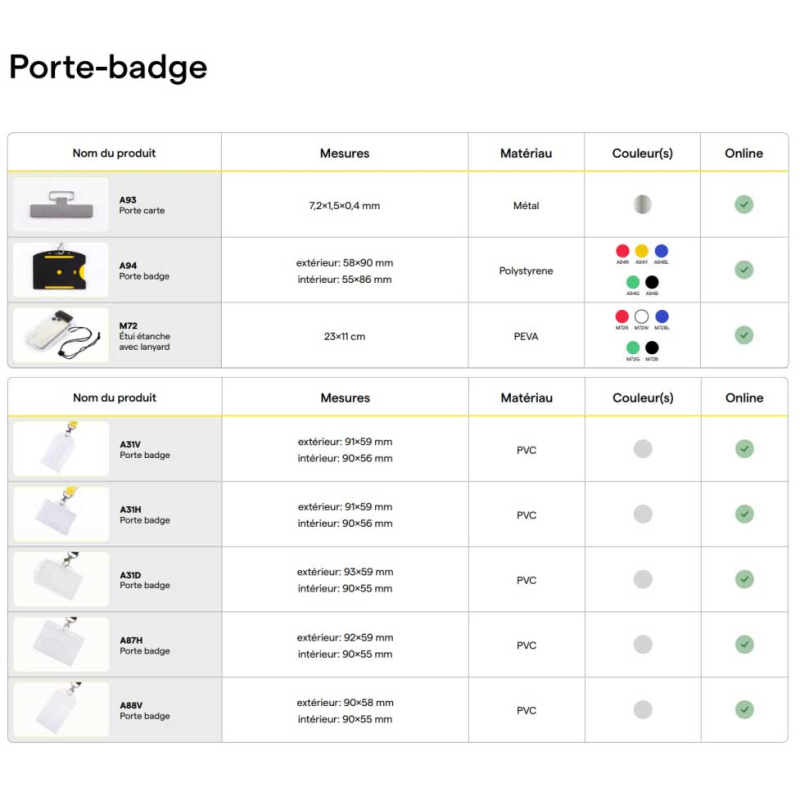Click the Online checkmark for A87H
Screen dimensions: 800x800
744,645
